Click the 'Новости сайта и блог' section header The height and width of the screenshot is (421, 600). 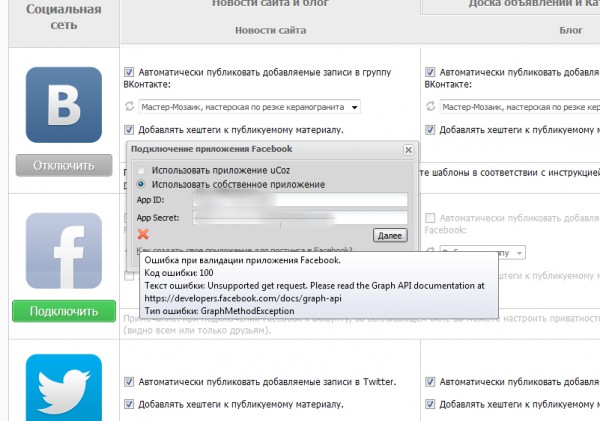(x=270, y=3)
